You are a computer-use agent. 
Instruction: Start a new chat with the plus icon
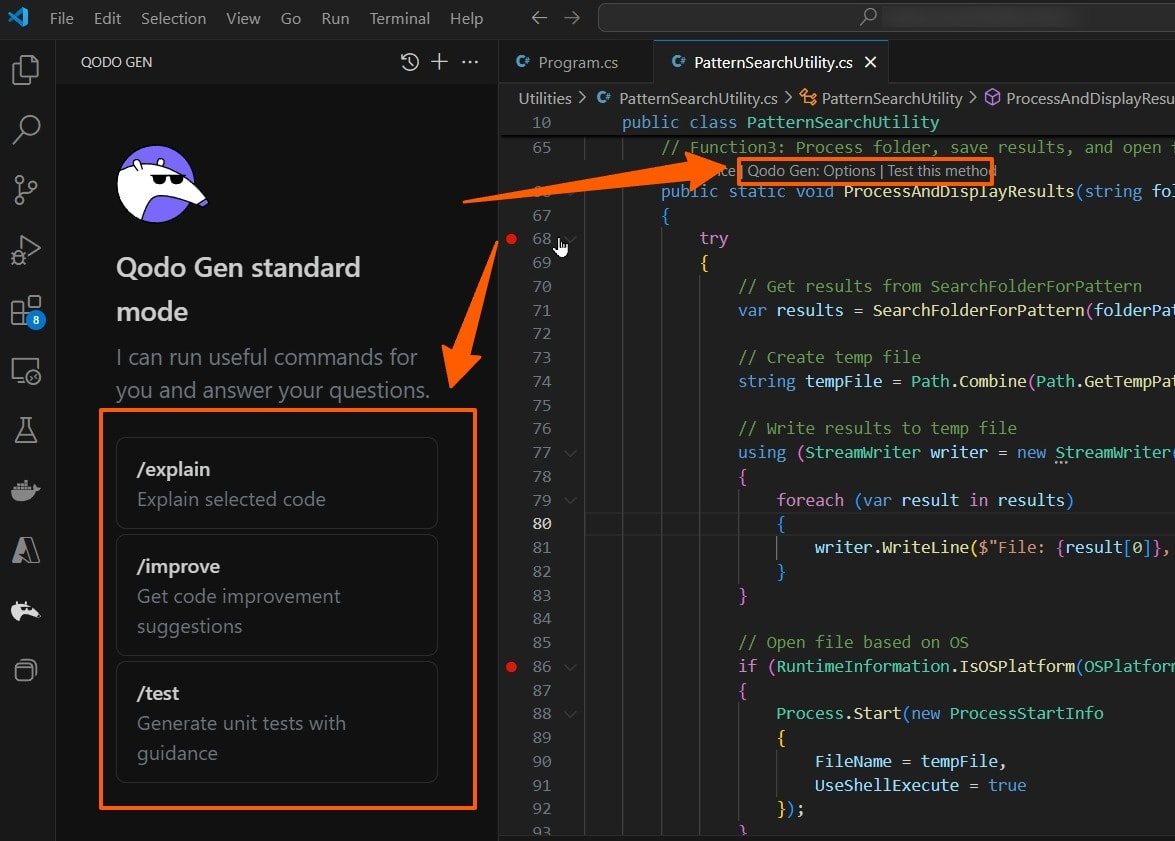point(439,61)
